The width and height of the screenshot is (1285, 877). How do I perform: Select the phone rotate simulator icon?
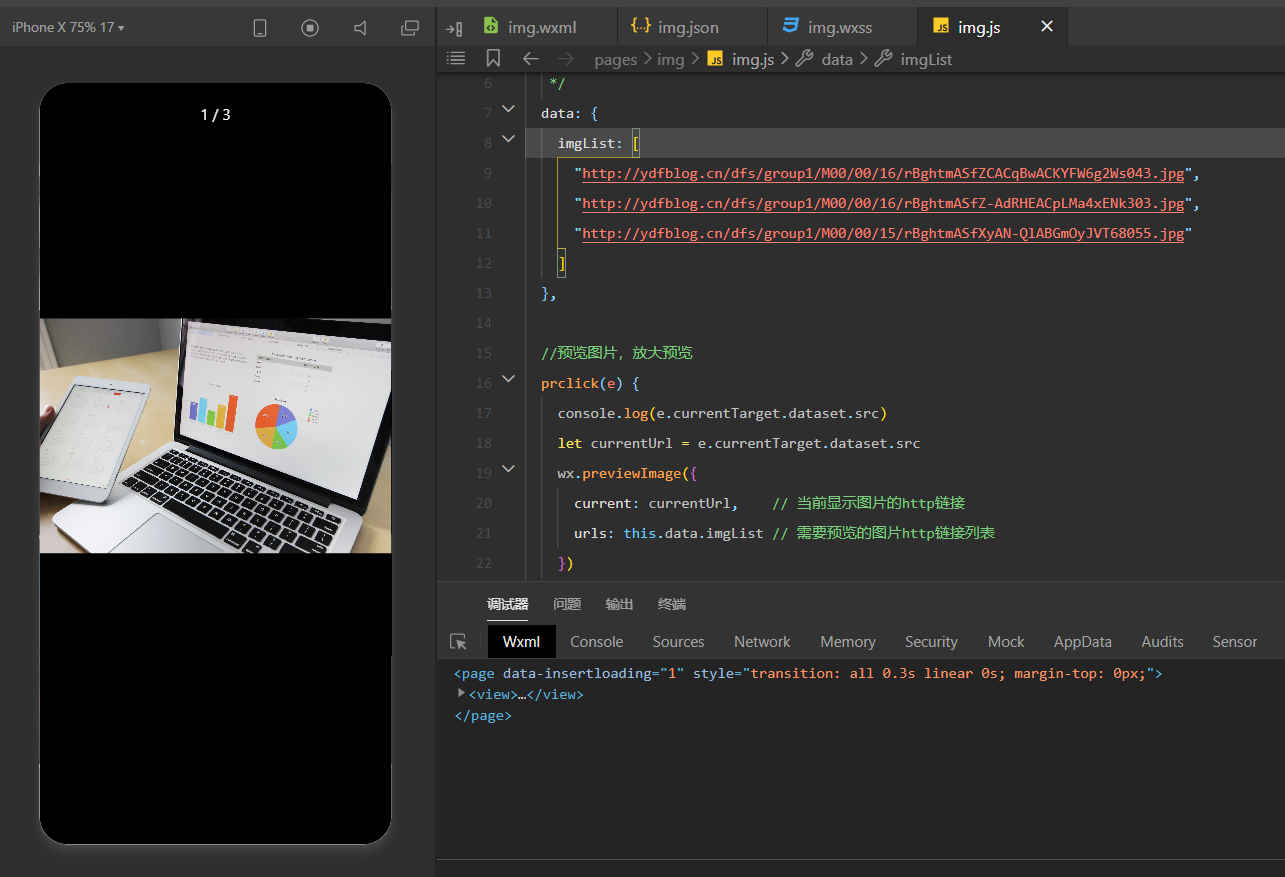[260, 28]
